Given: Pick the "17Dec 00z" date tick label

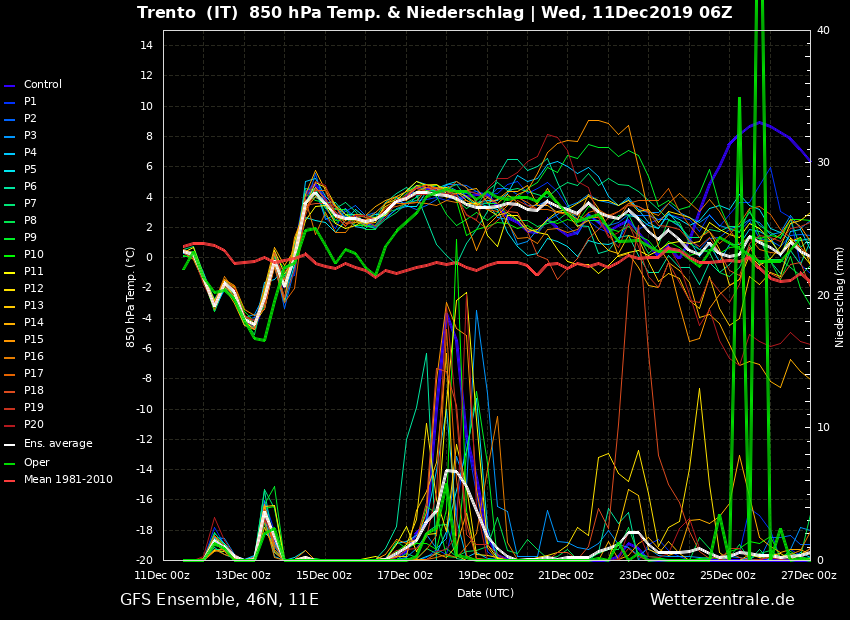Looking at the screenshot, I should 404,576.
